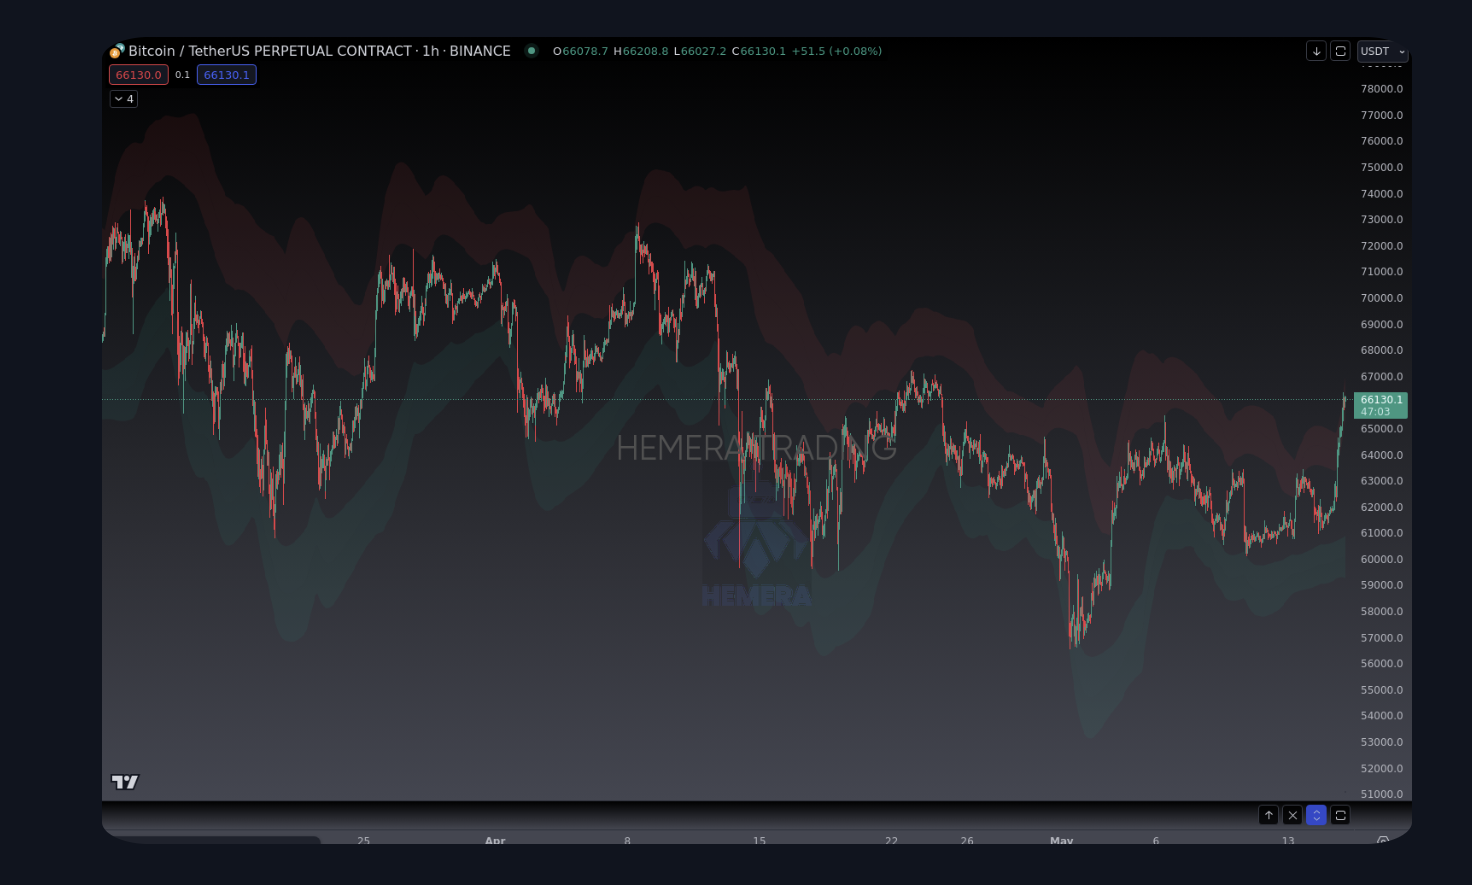Maximize the main chart pane

coord(1341,51)
